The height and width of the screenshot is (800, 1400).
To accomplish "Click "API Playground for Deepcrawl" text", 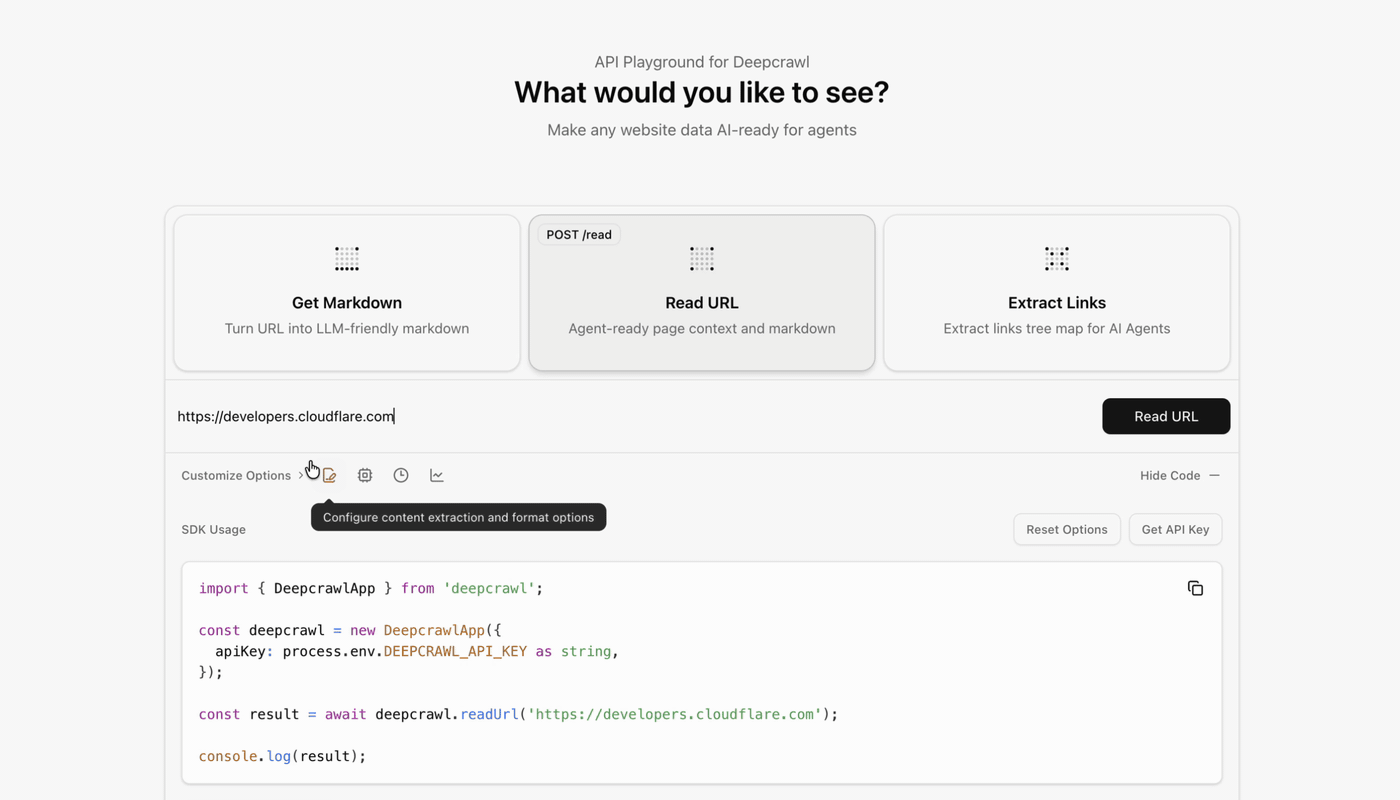I will 702,62.
